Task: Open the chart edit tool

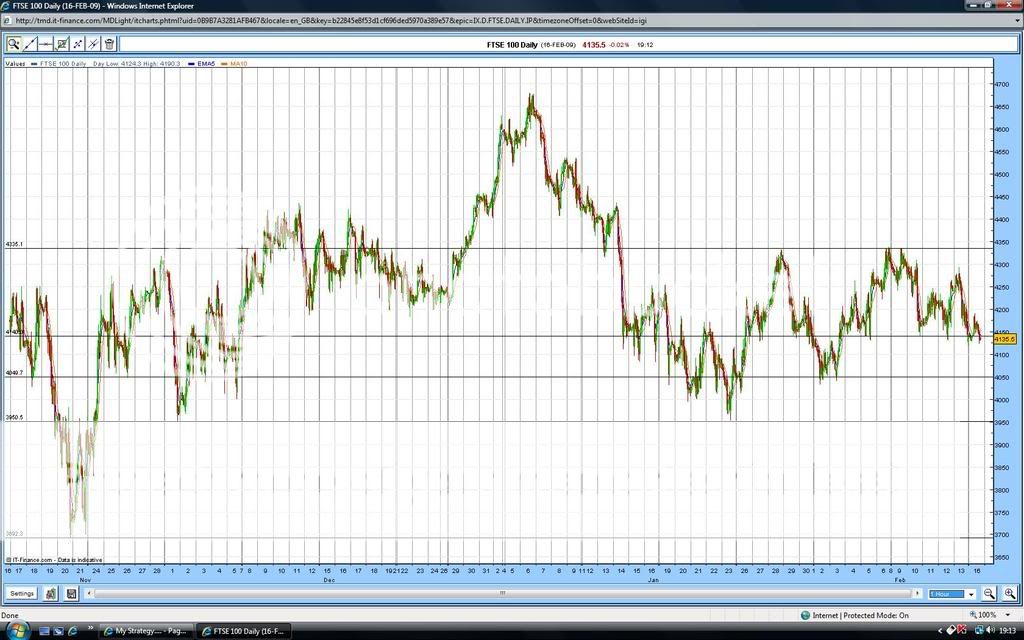Action: (60, 43)
